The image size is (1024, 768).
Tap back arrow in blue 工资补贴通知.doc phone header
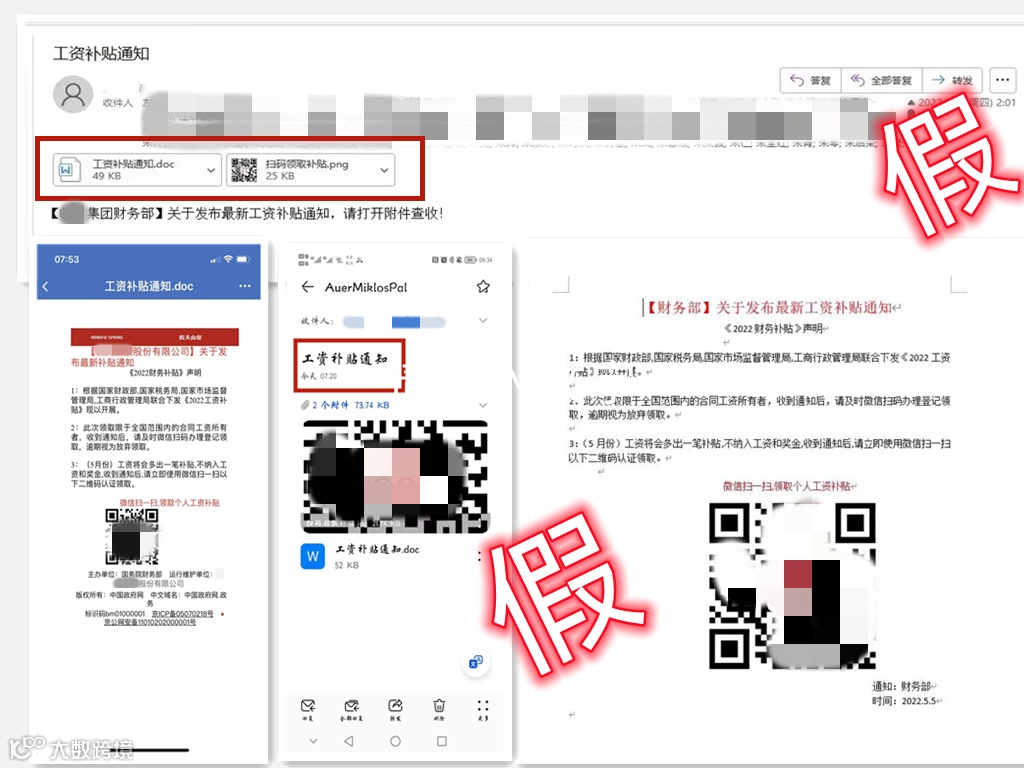point(45,286)
